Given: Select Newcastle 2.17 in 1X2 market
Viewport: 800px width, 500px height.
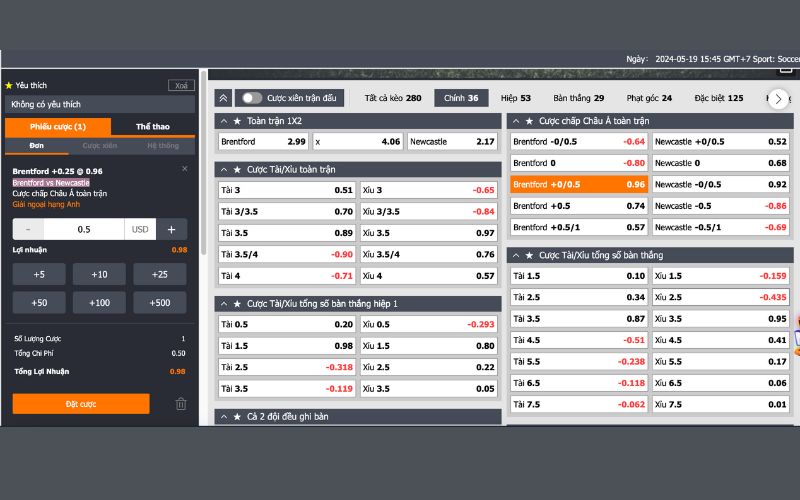Looking at the screenshot, I should (453, 142).
